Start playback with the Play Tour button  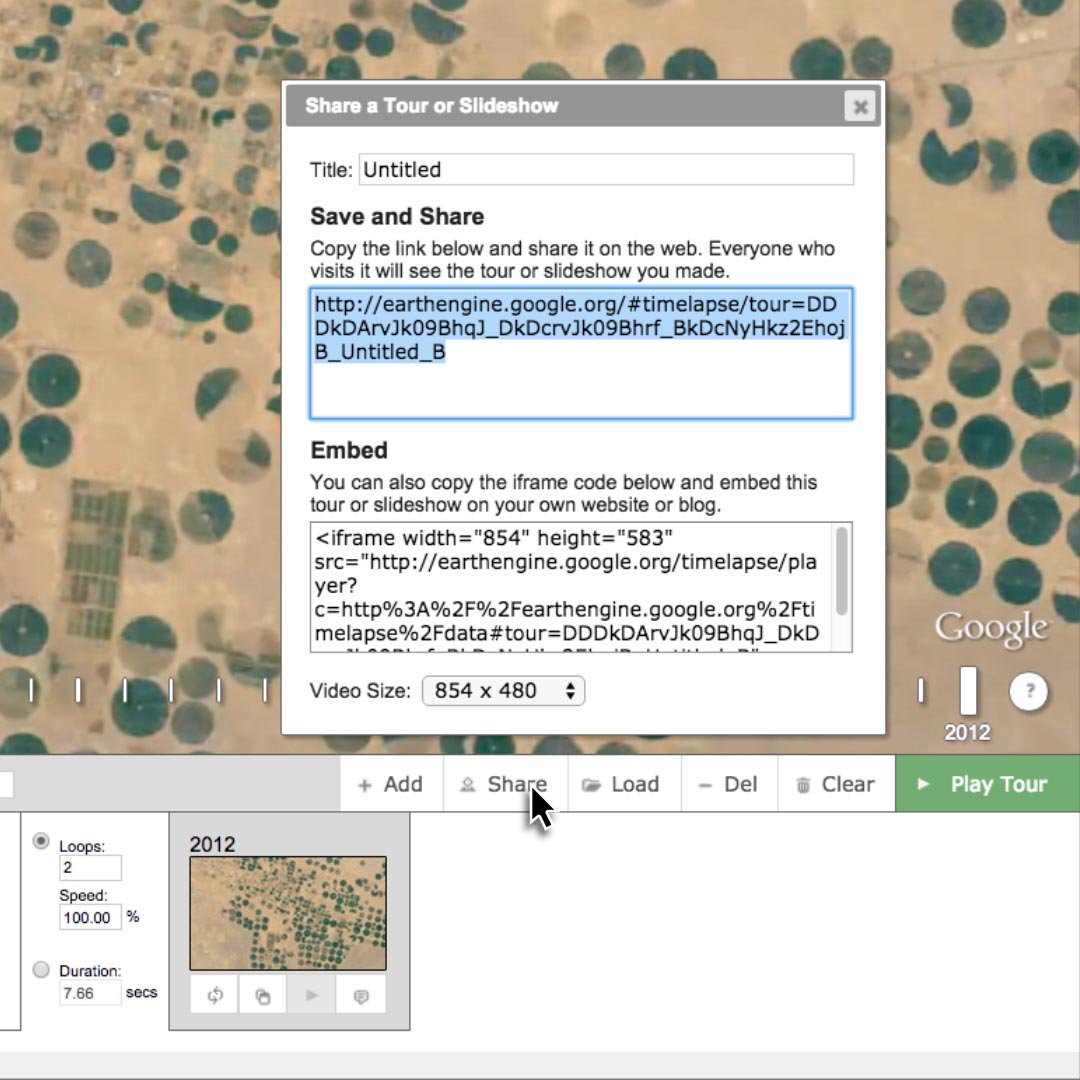coord(988,784)
